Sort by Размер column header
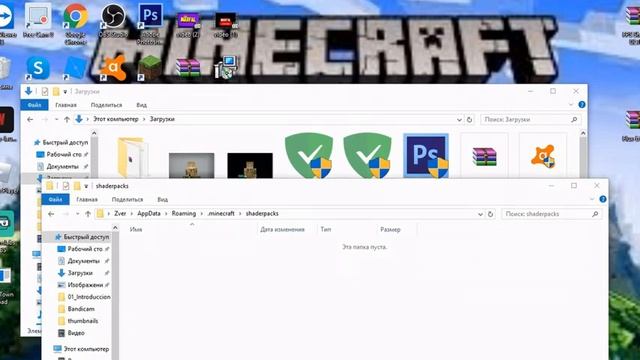This screenshot has width=640, height=360. pos(390,229)
